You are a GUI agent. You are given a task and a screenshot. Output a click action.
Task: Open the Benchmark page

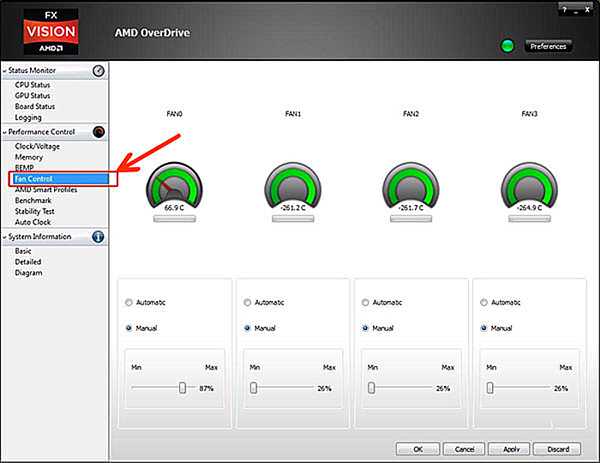coord(33,201)
